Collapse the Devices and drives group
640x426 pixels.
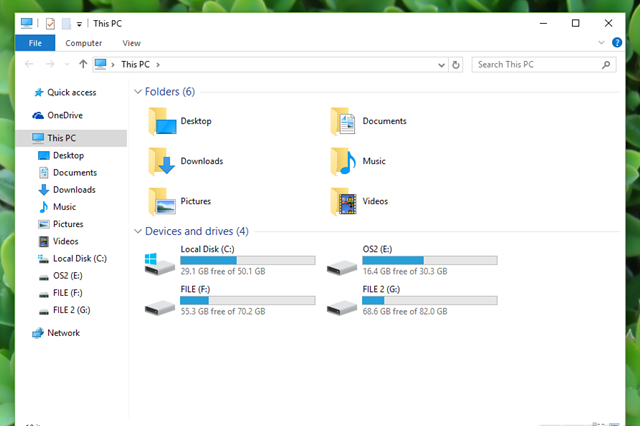click(137, 231)
